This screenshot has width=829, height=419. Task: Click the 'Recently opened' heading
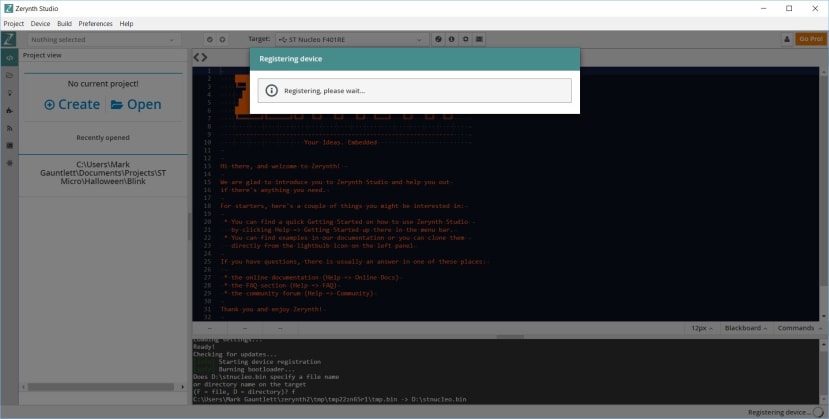tap(103, 137)
